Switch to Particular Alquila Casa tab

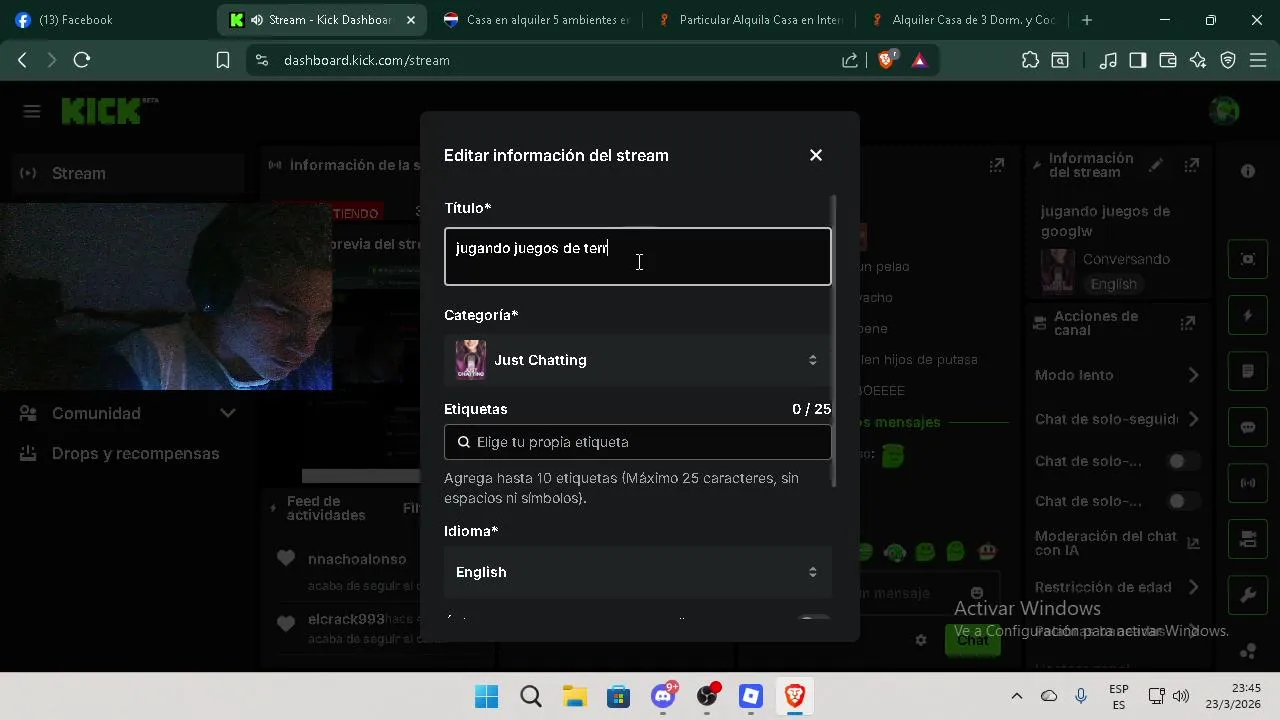click(x=750, y=20)
